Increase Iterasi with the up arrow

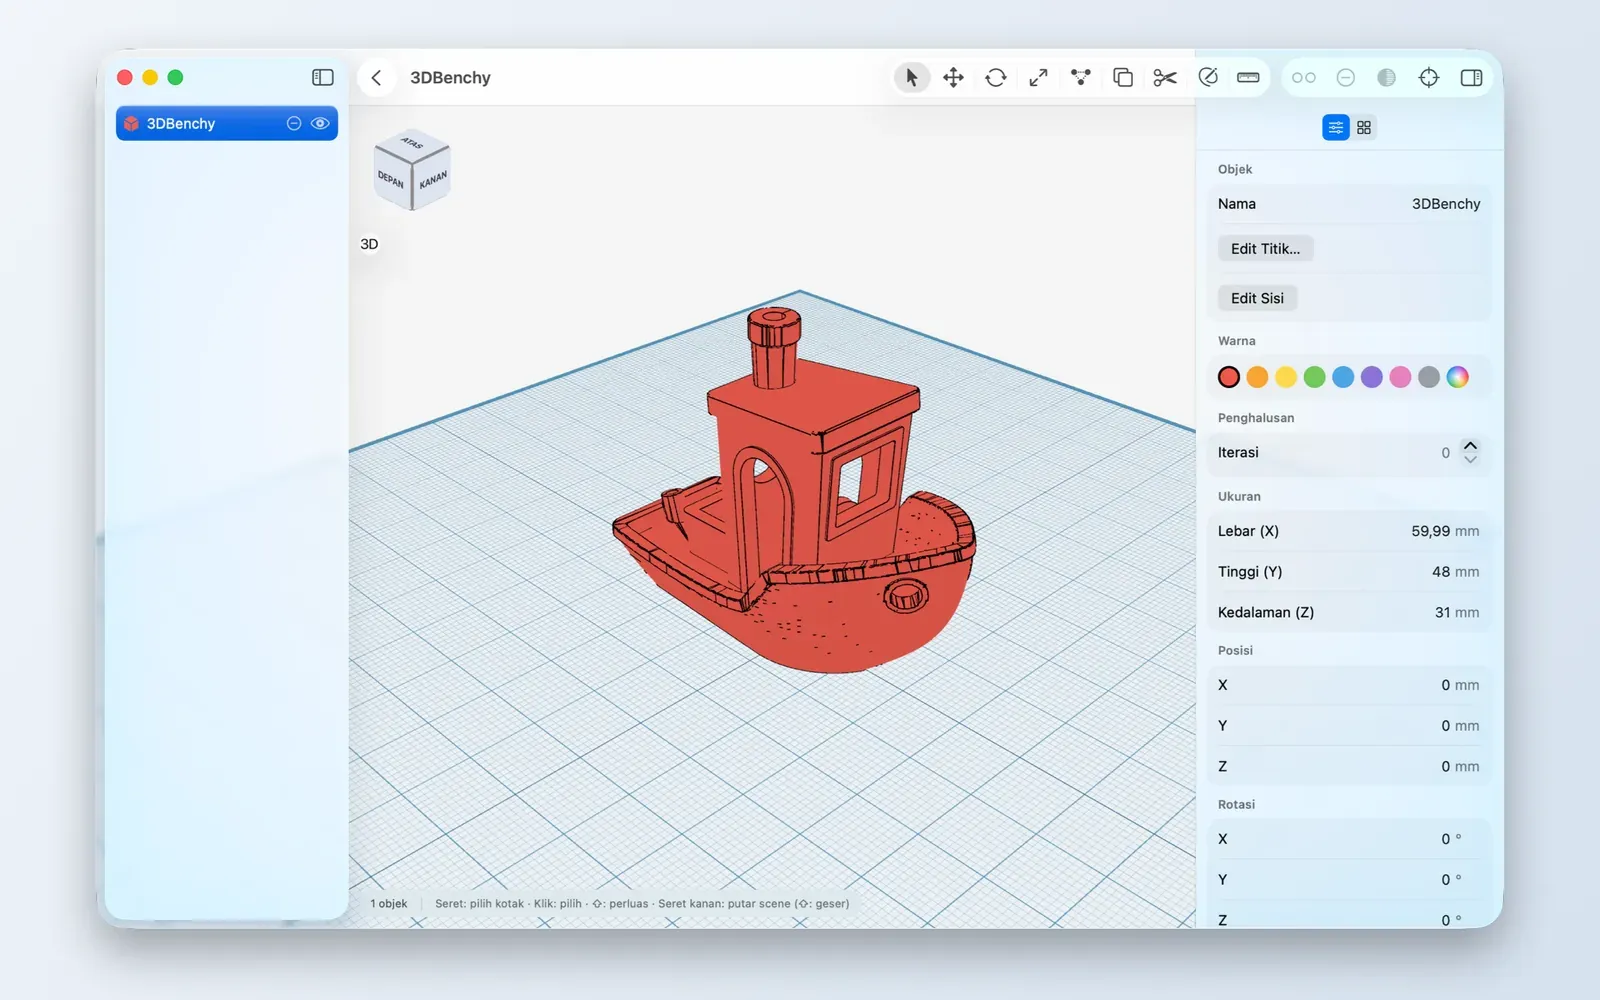pos(1470,446)
